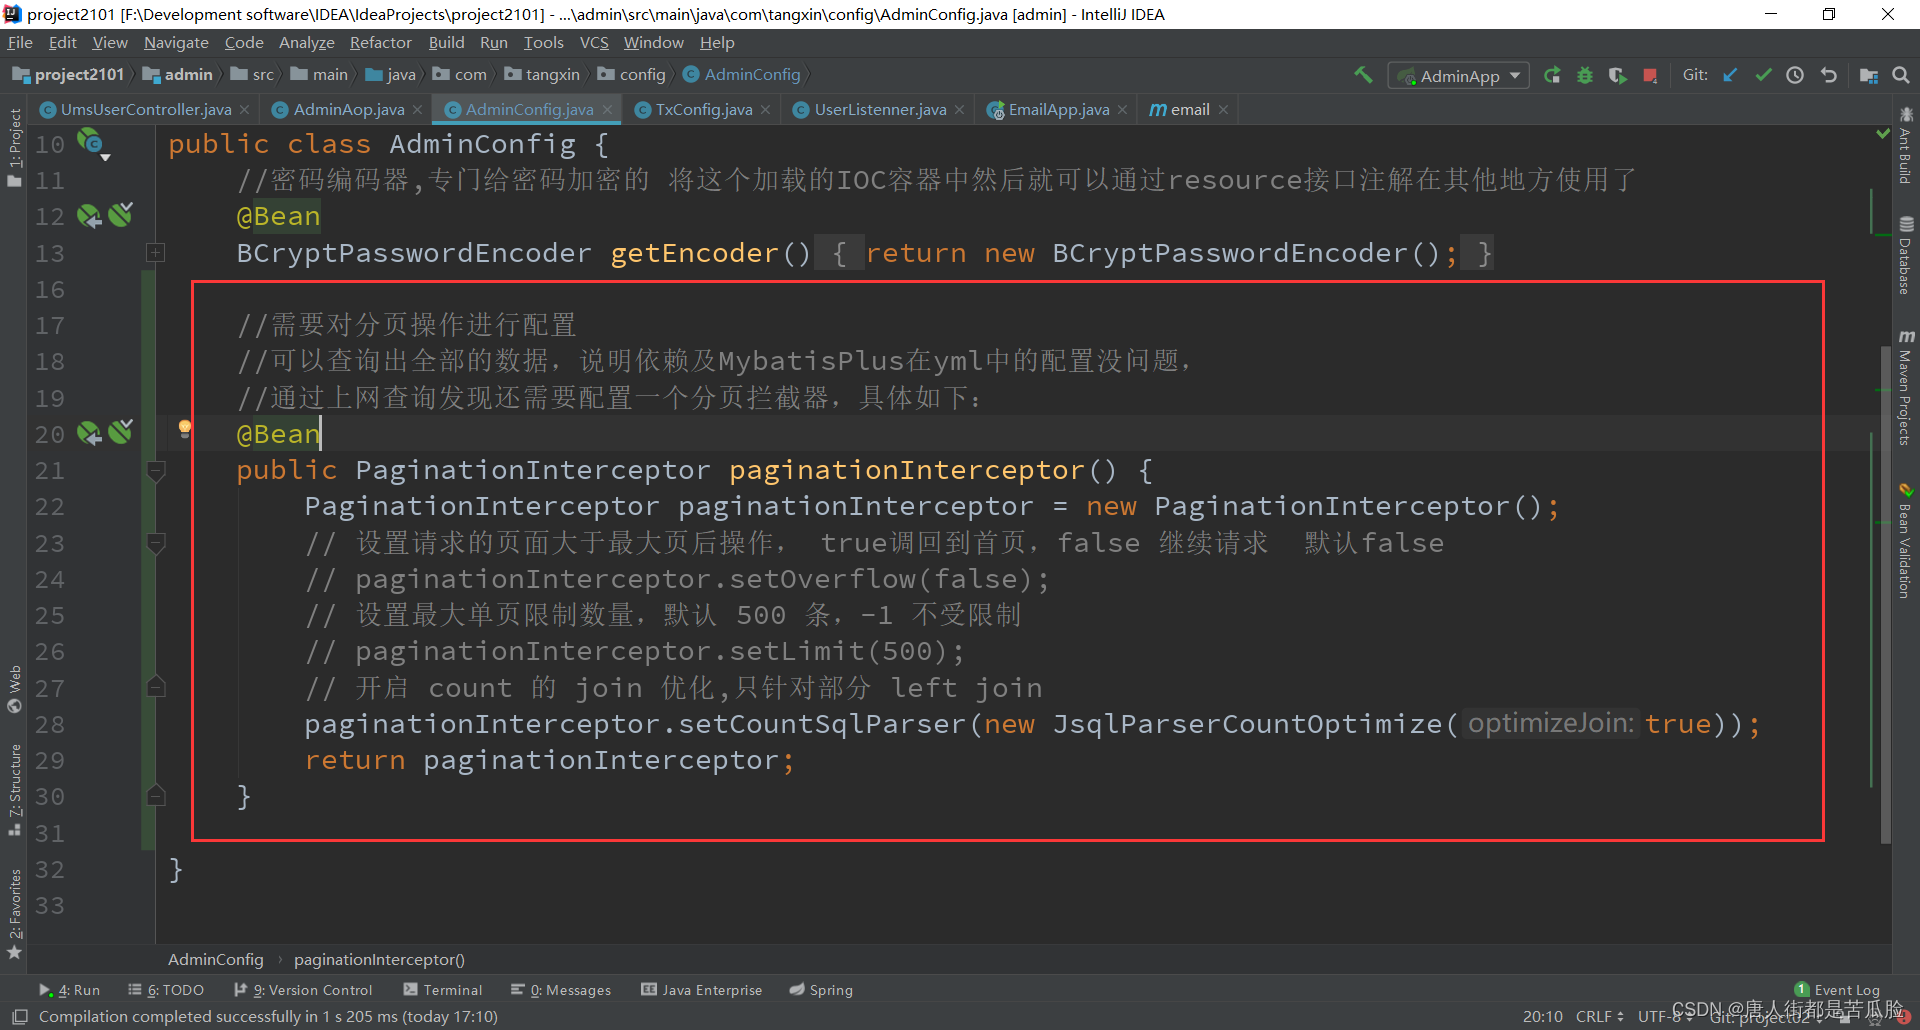Click the red Stop button

[1650, 75]
